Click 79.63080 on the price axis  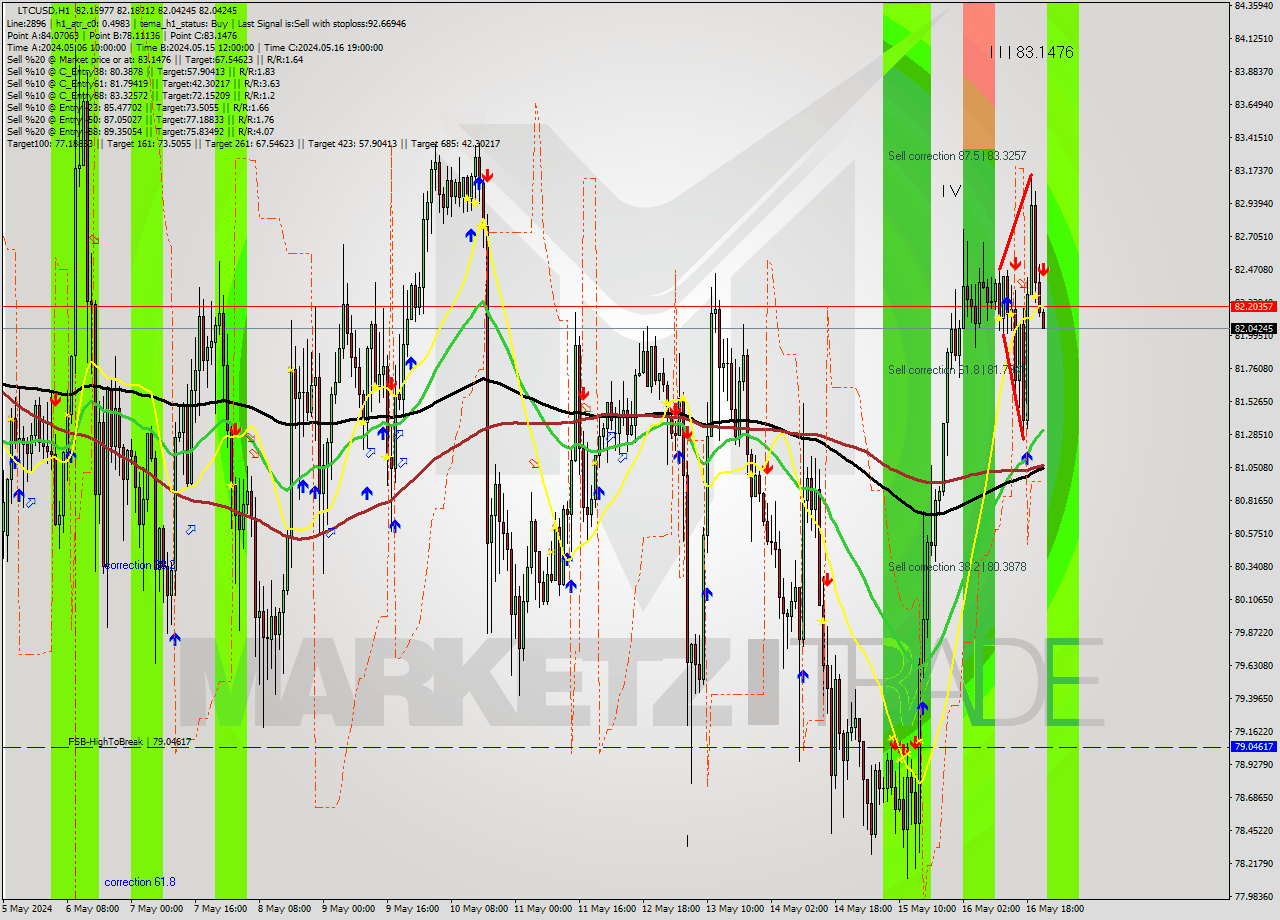[1254, 666]
